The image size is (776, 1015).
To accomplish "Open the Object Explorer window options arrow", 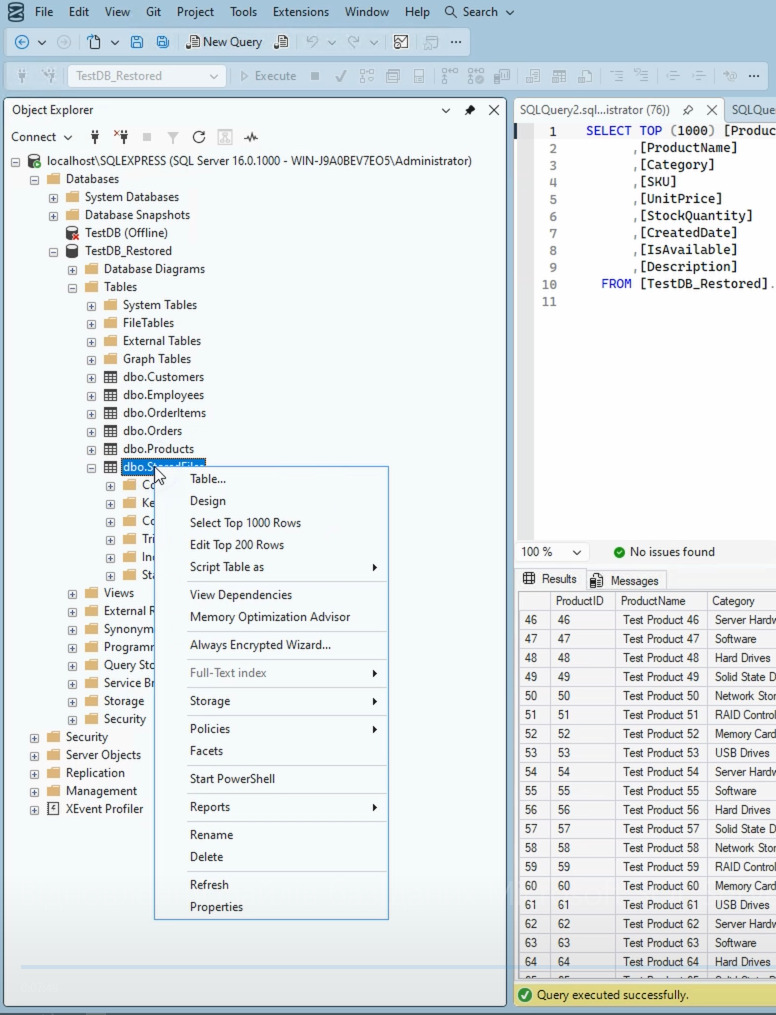I will pos(446,111).
